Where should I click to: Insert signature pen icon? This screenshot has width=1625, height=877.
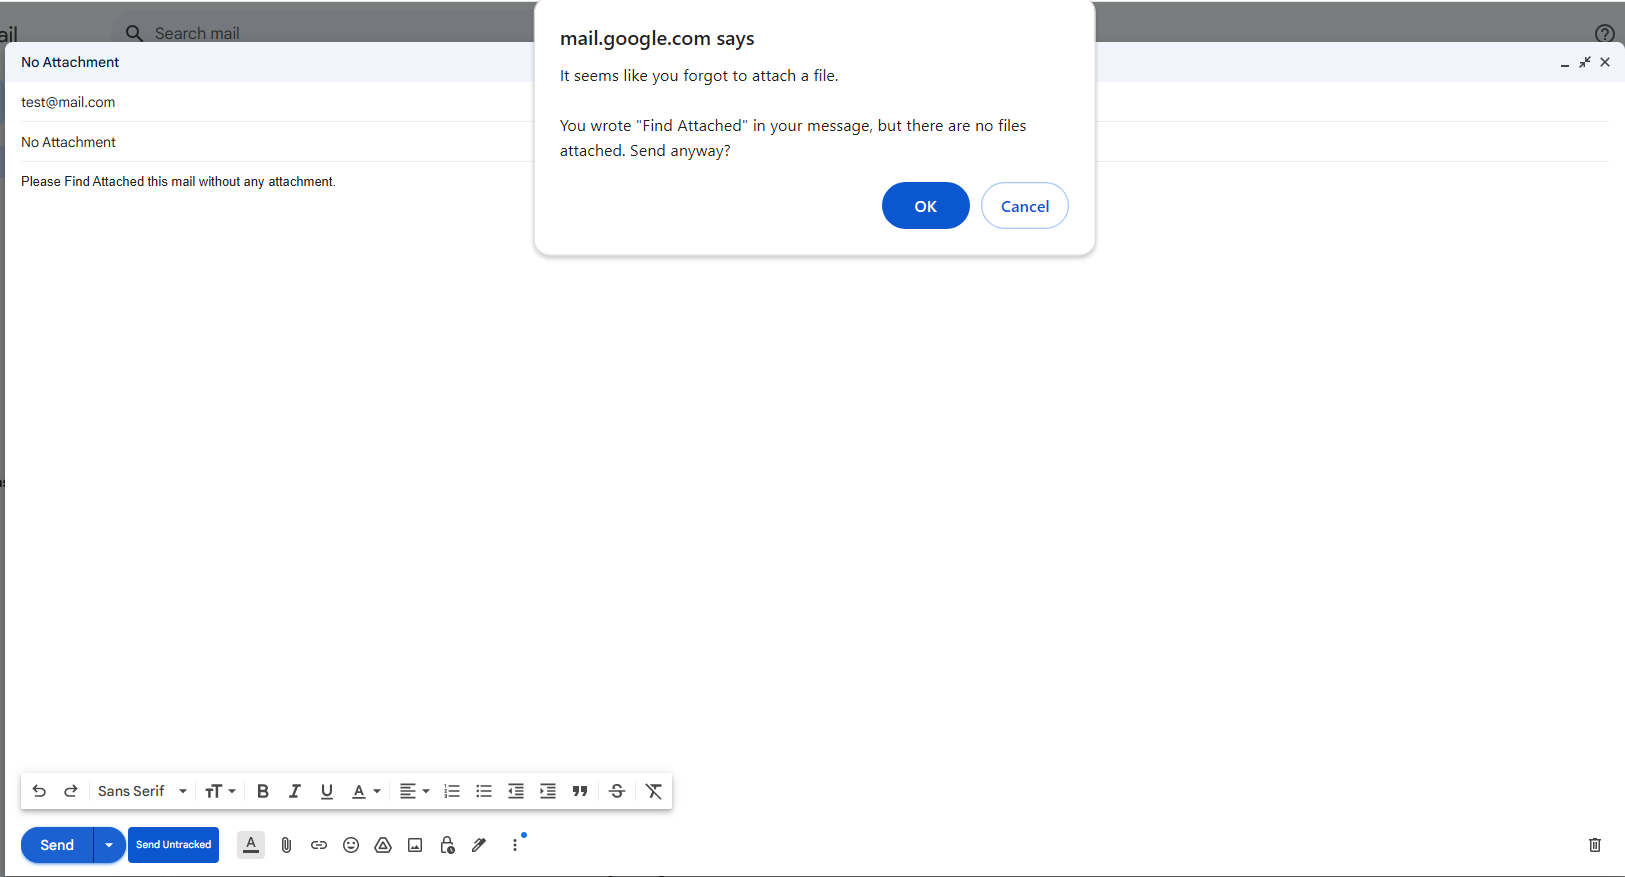click(479, 845)
